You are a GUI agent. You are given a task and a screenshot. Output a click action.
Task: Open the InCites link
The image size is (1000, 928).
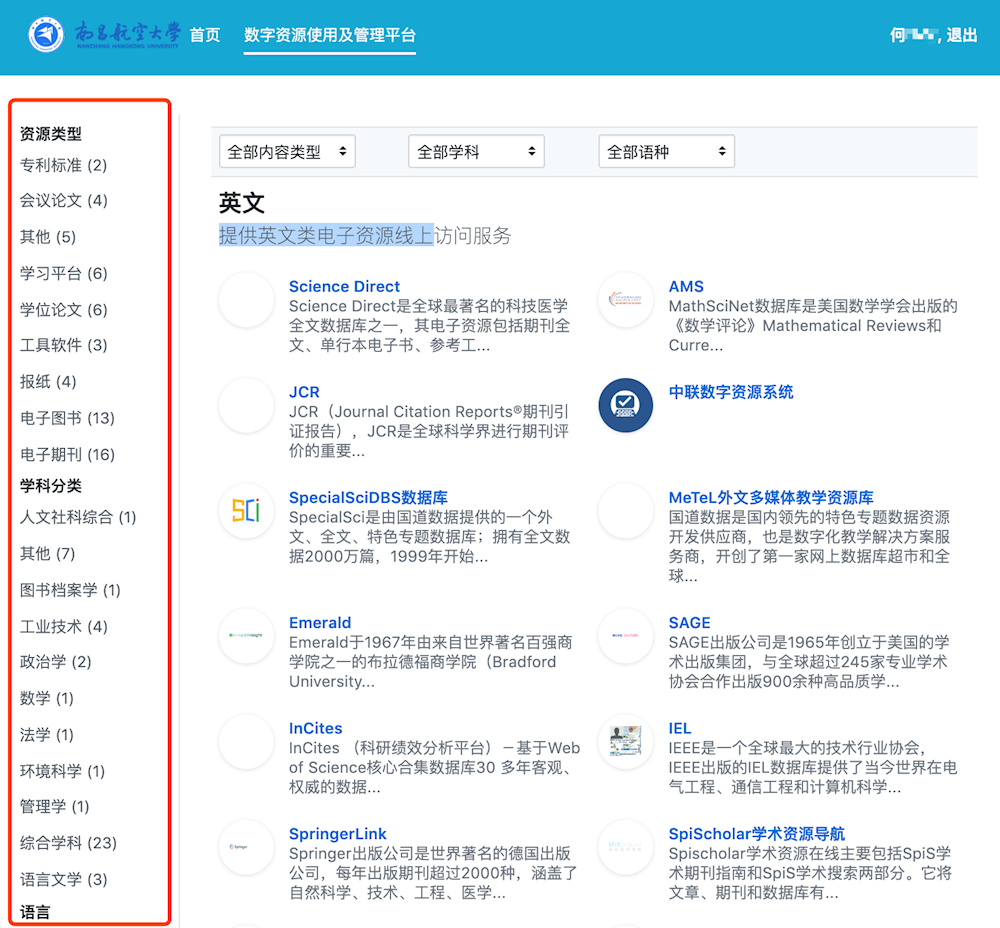316,728
